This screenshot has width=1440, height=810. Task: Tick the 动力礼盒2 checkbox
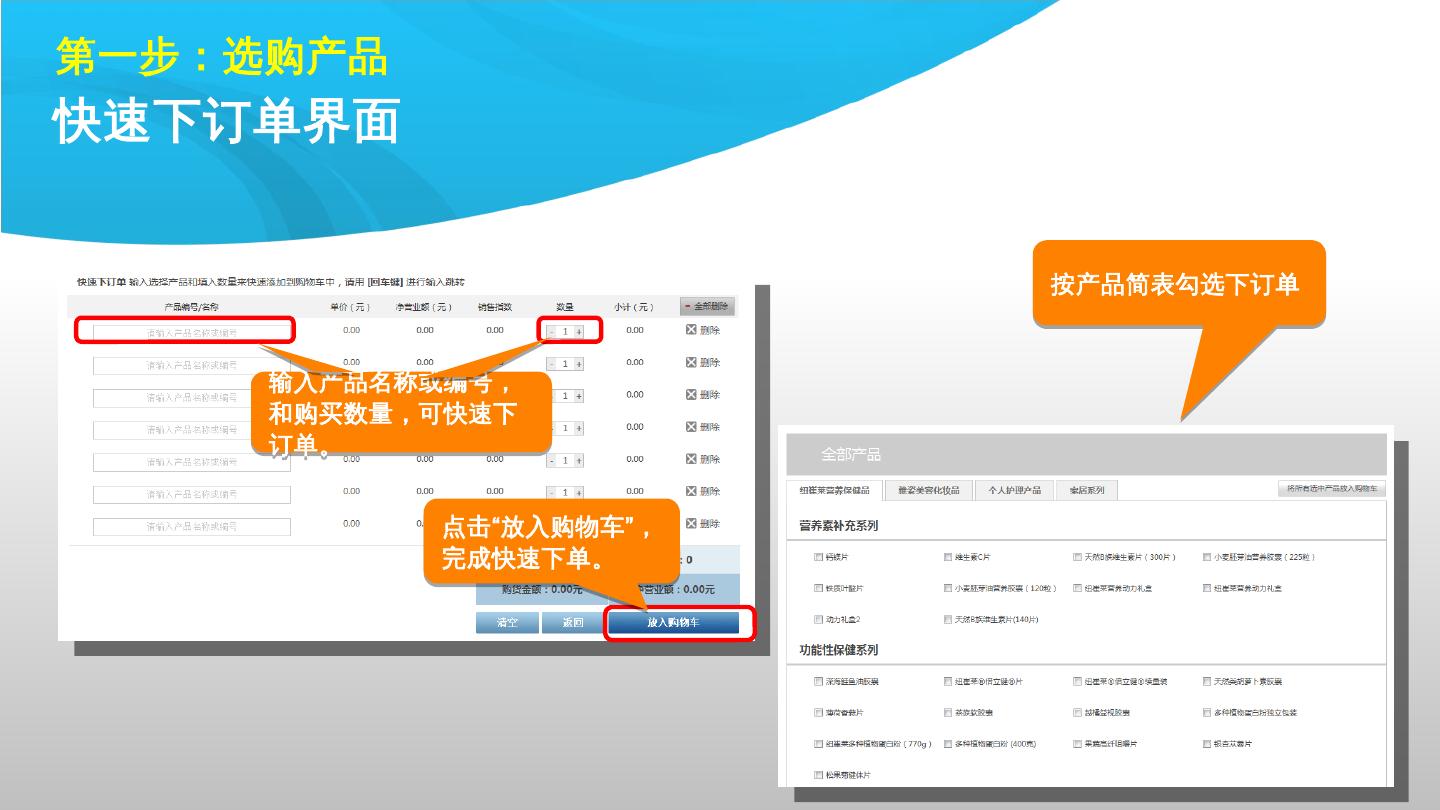(819, 619)
